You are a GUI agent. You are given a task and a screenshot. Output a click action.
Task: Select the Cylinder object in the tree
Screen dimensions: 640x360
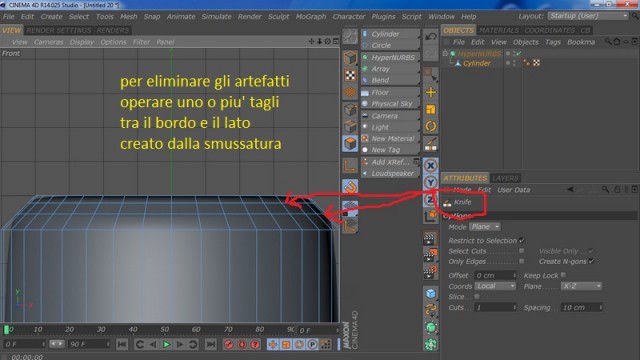tap(476, 63)
